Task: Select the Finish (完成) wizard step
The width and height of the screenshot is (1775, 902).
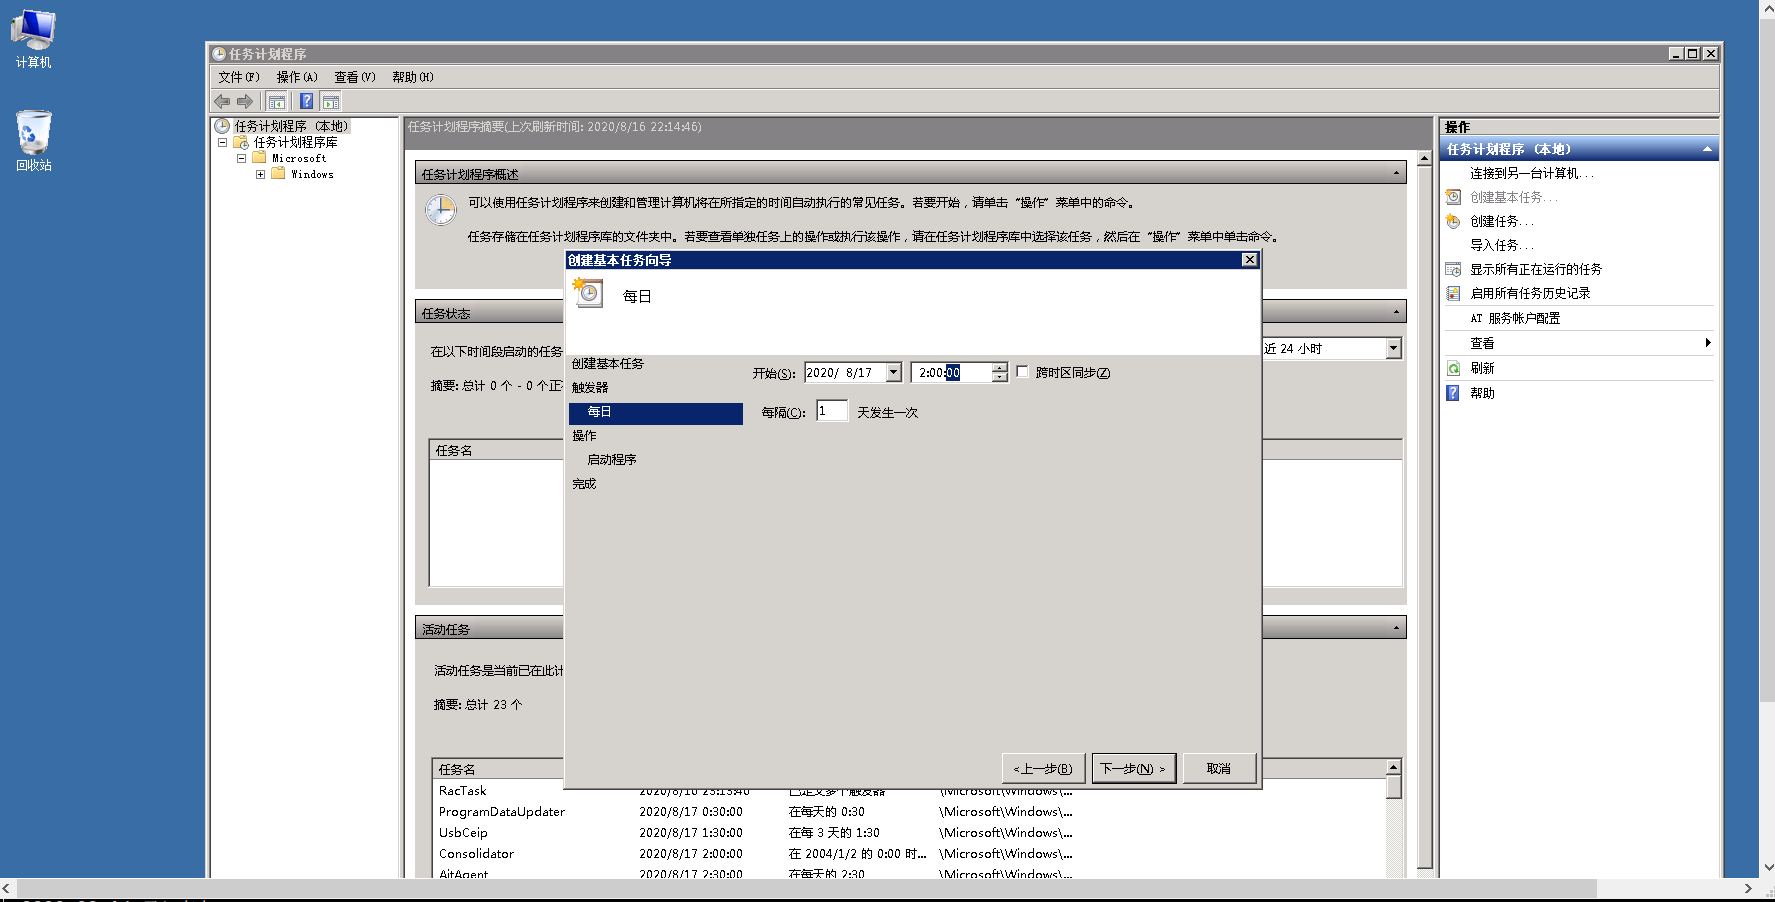Action: click(x=584, y=484)
